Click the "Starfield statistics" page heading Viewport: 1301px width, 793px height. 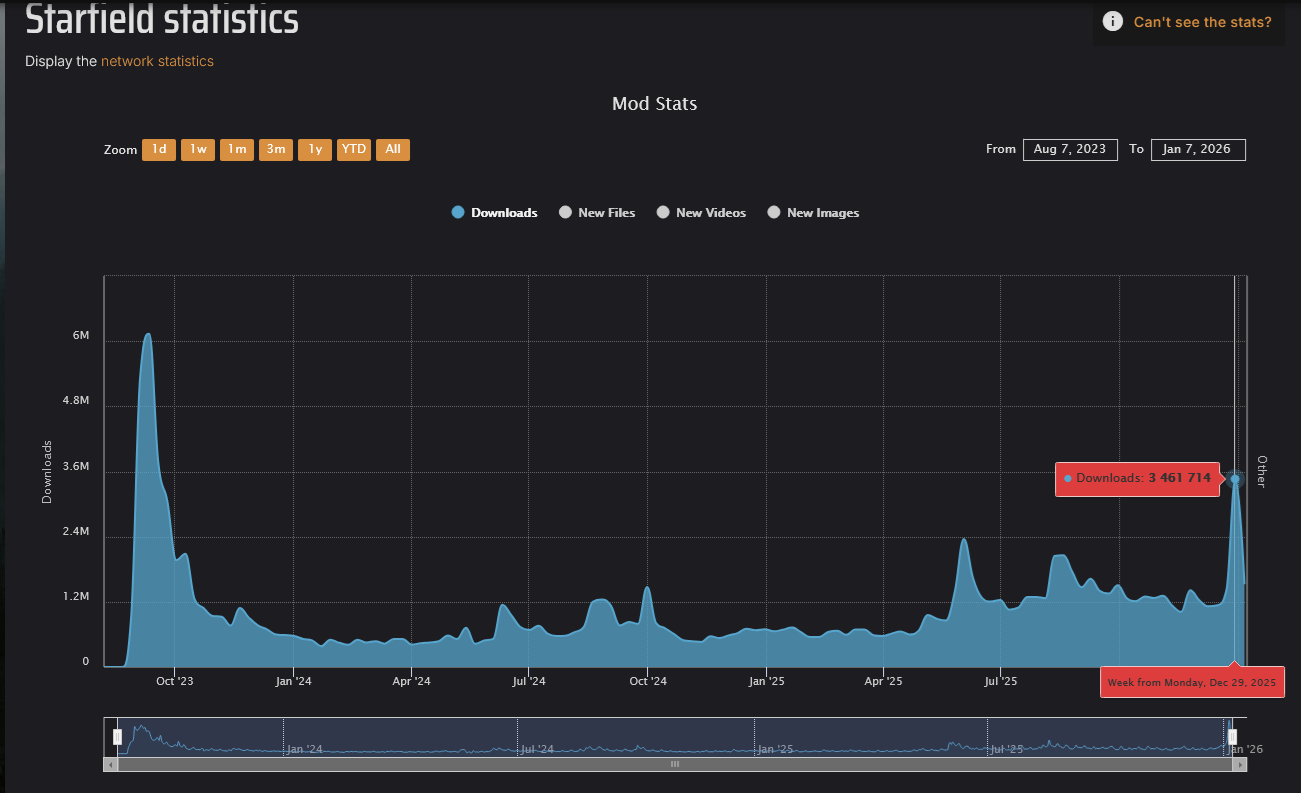[161, 18]
